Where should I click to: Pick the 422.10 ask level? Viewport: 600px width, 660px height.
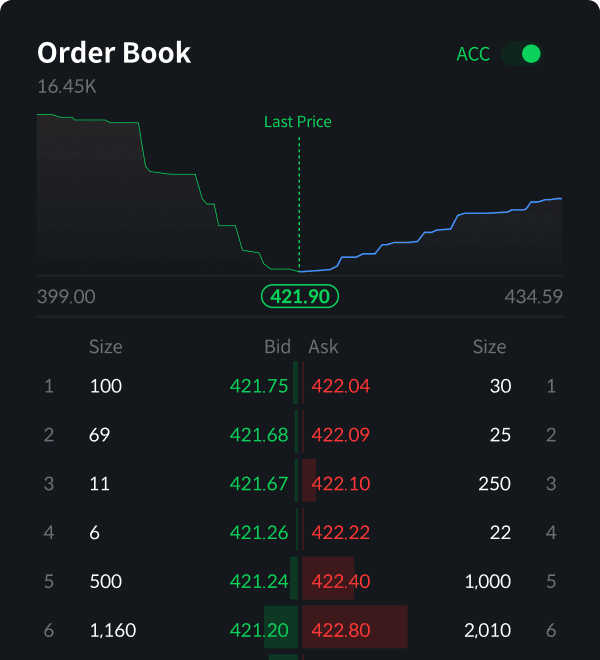(341, 484)
